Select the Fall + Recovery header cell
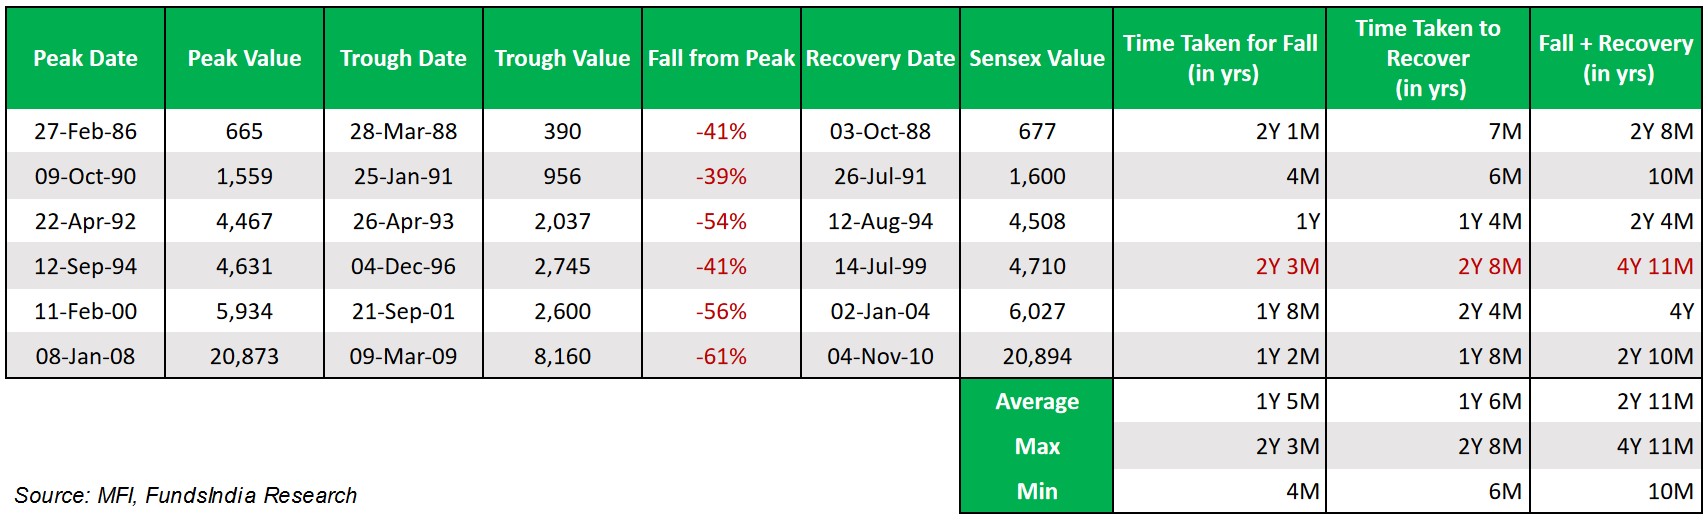 [x=1615, y=58]
